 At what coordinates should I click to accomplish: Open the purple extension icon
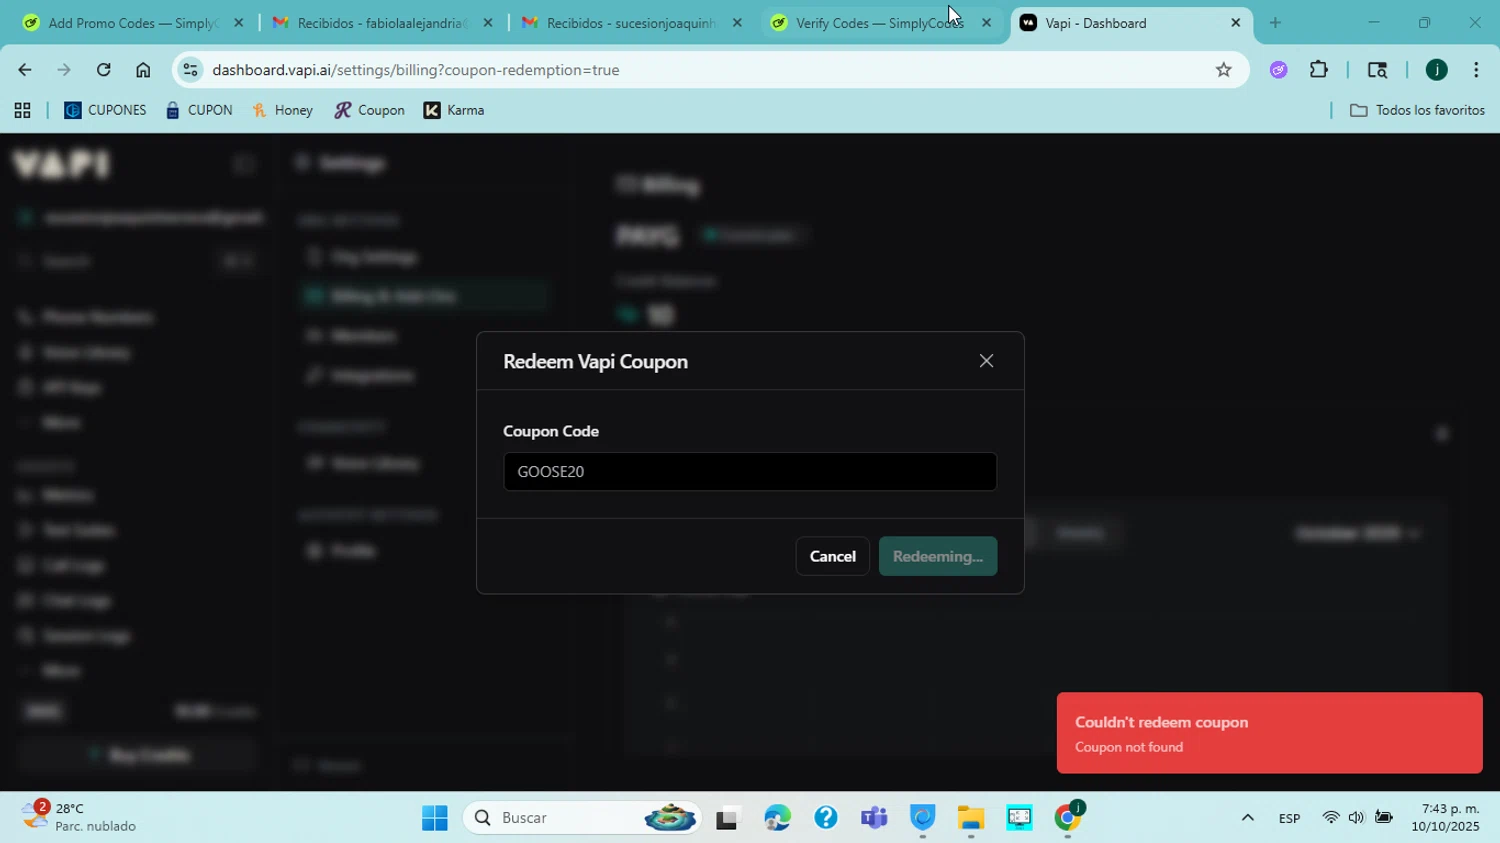[x=1279, y=70]
